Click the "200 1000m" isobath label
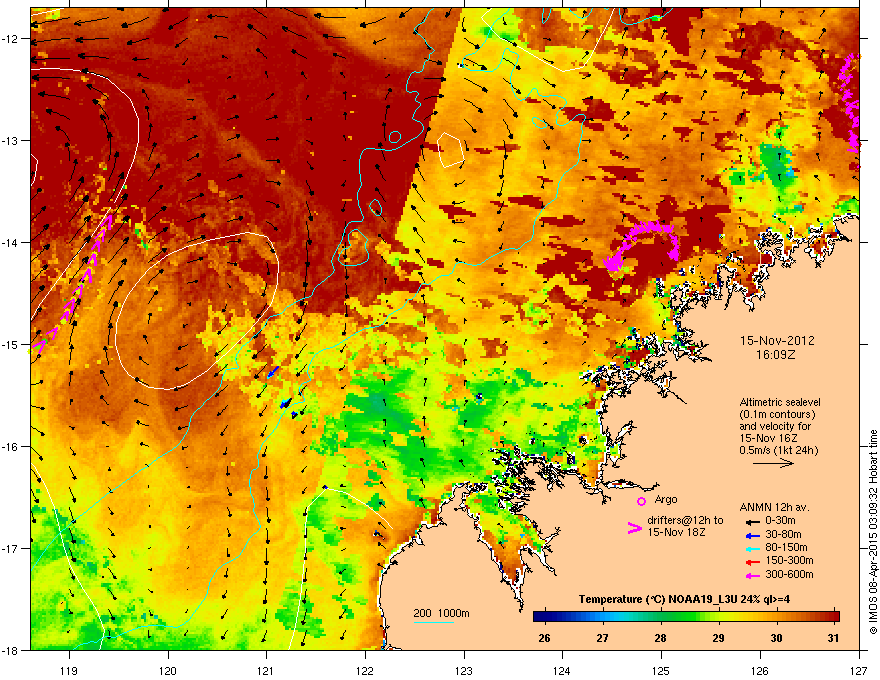 click(x=441, y=613)
